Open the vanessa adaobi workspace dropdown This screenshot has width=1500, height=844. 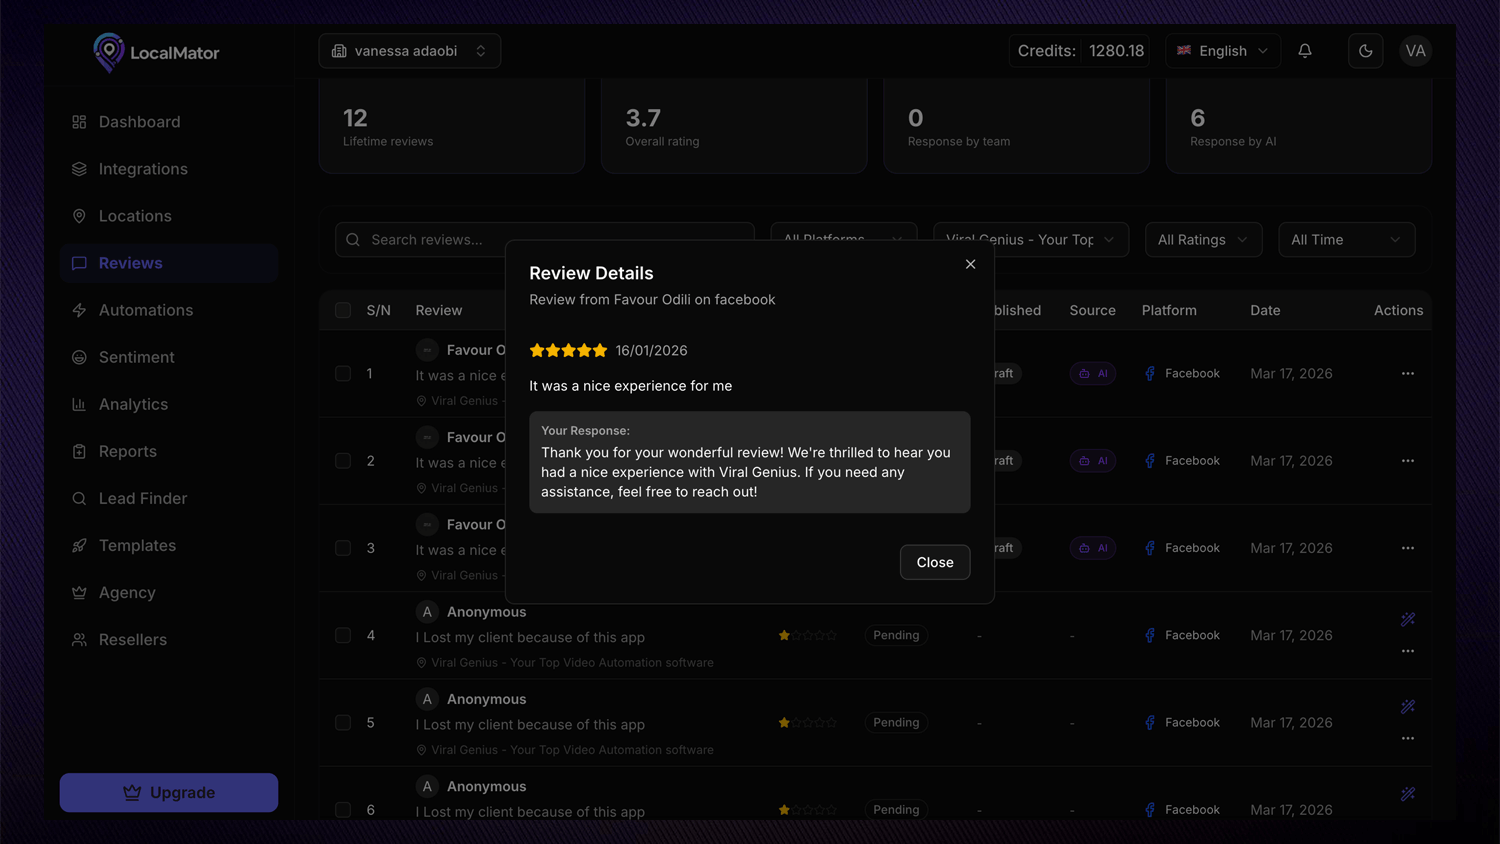(410, 51)
